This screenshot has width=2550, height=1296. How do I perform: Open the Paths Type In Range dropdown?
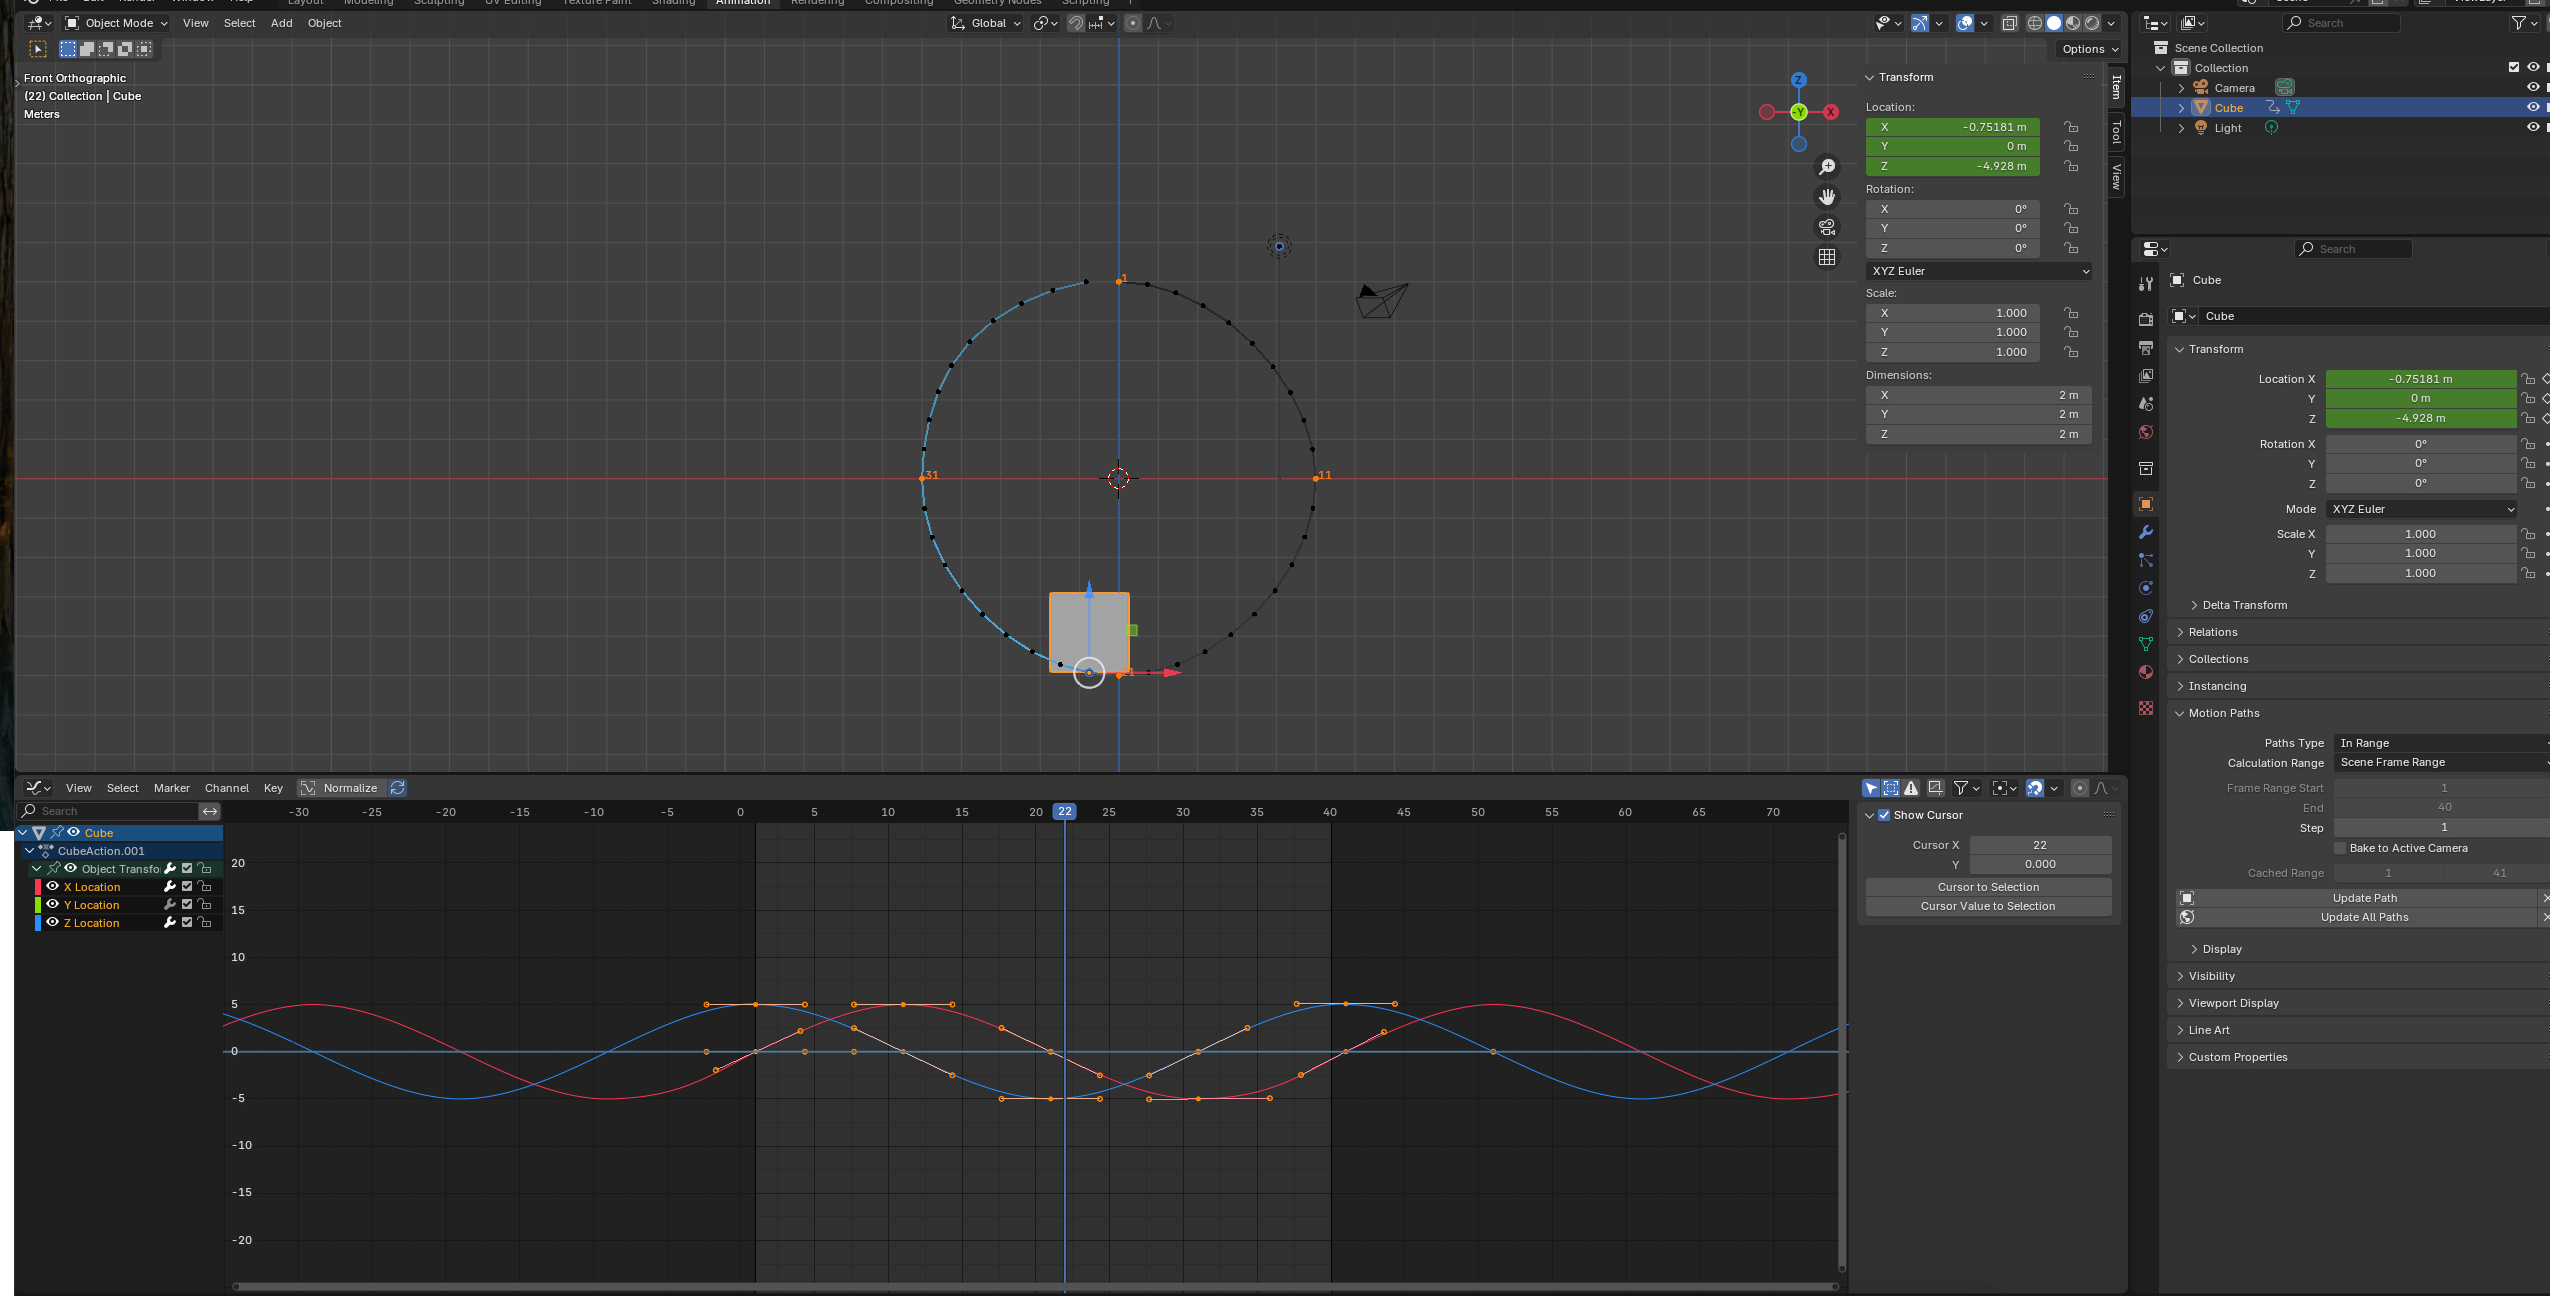(2442, 743)
